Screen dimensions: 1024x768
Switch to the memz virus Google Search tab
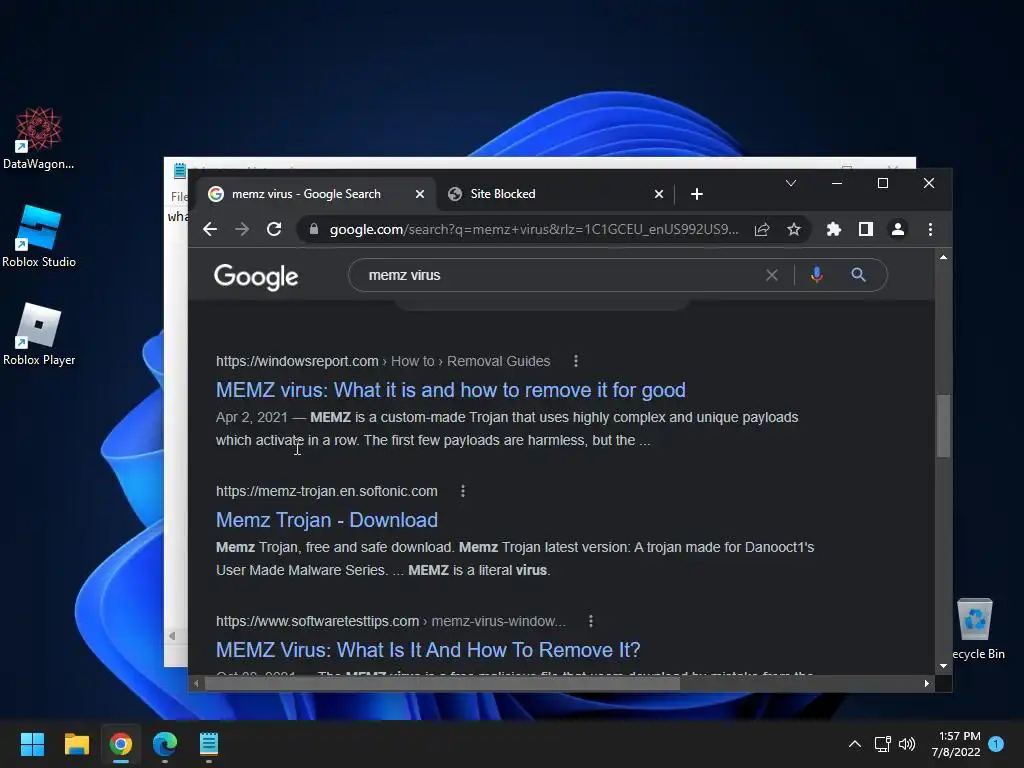[316, 194]
